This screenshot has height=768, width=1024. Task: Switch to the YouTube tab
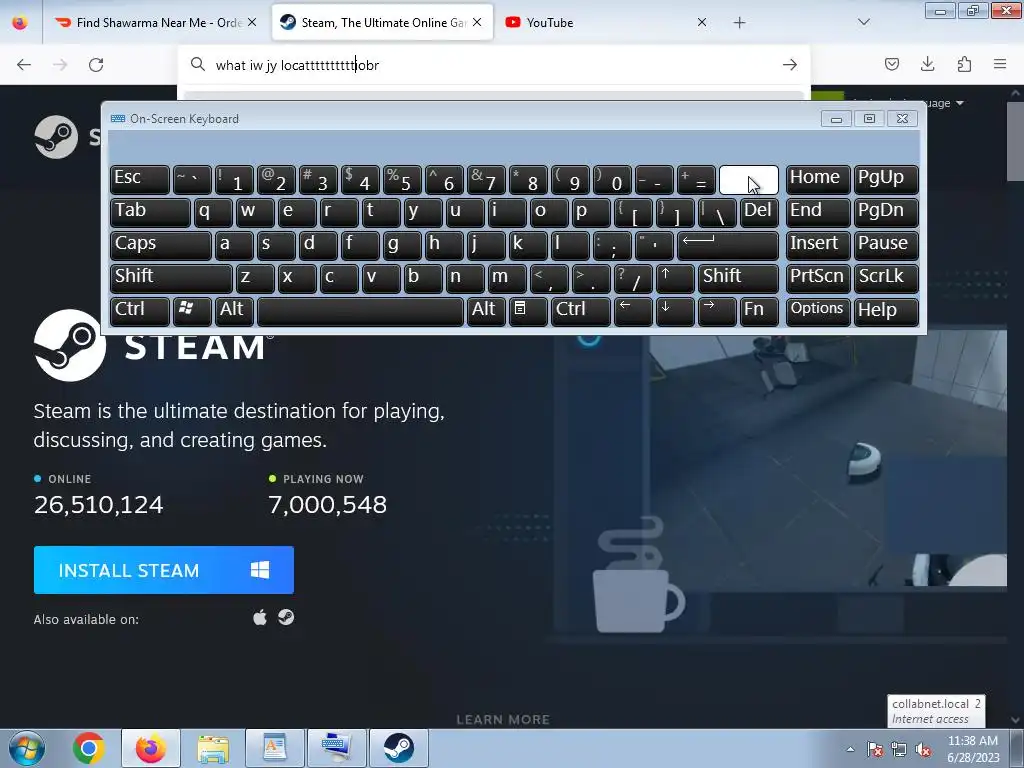pyautogui.click(x=607, y=22)
